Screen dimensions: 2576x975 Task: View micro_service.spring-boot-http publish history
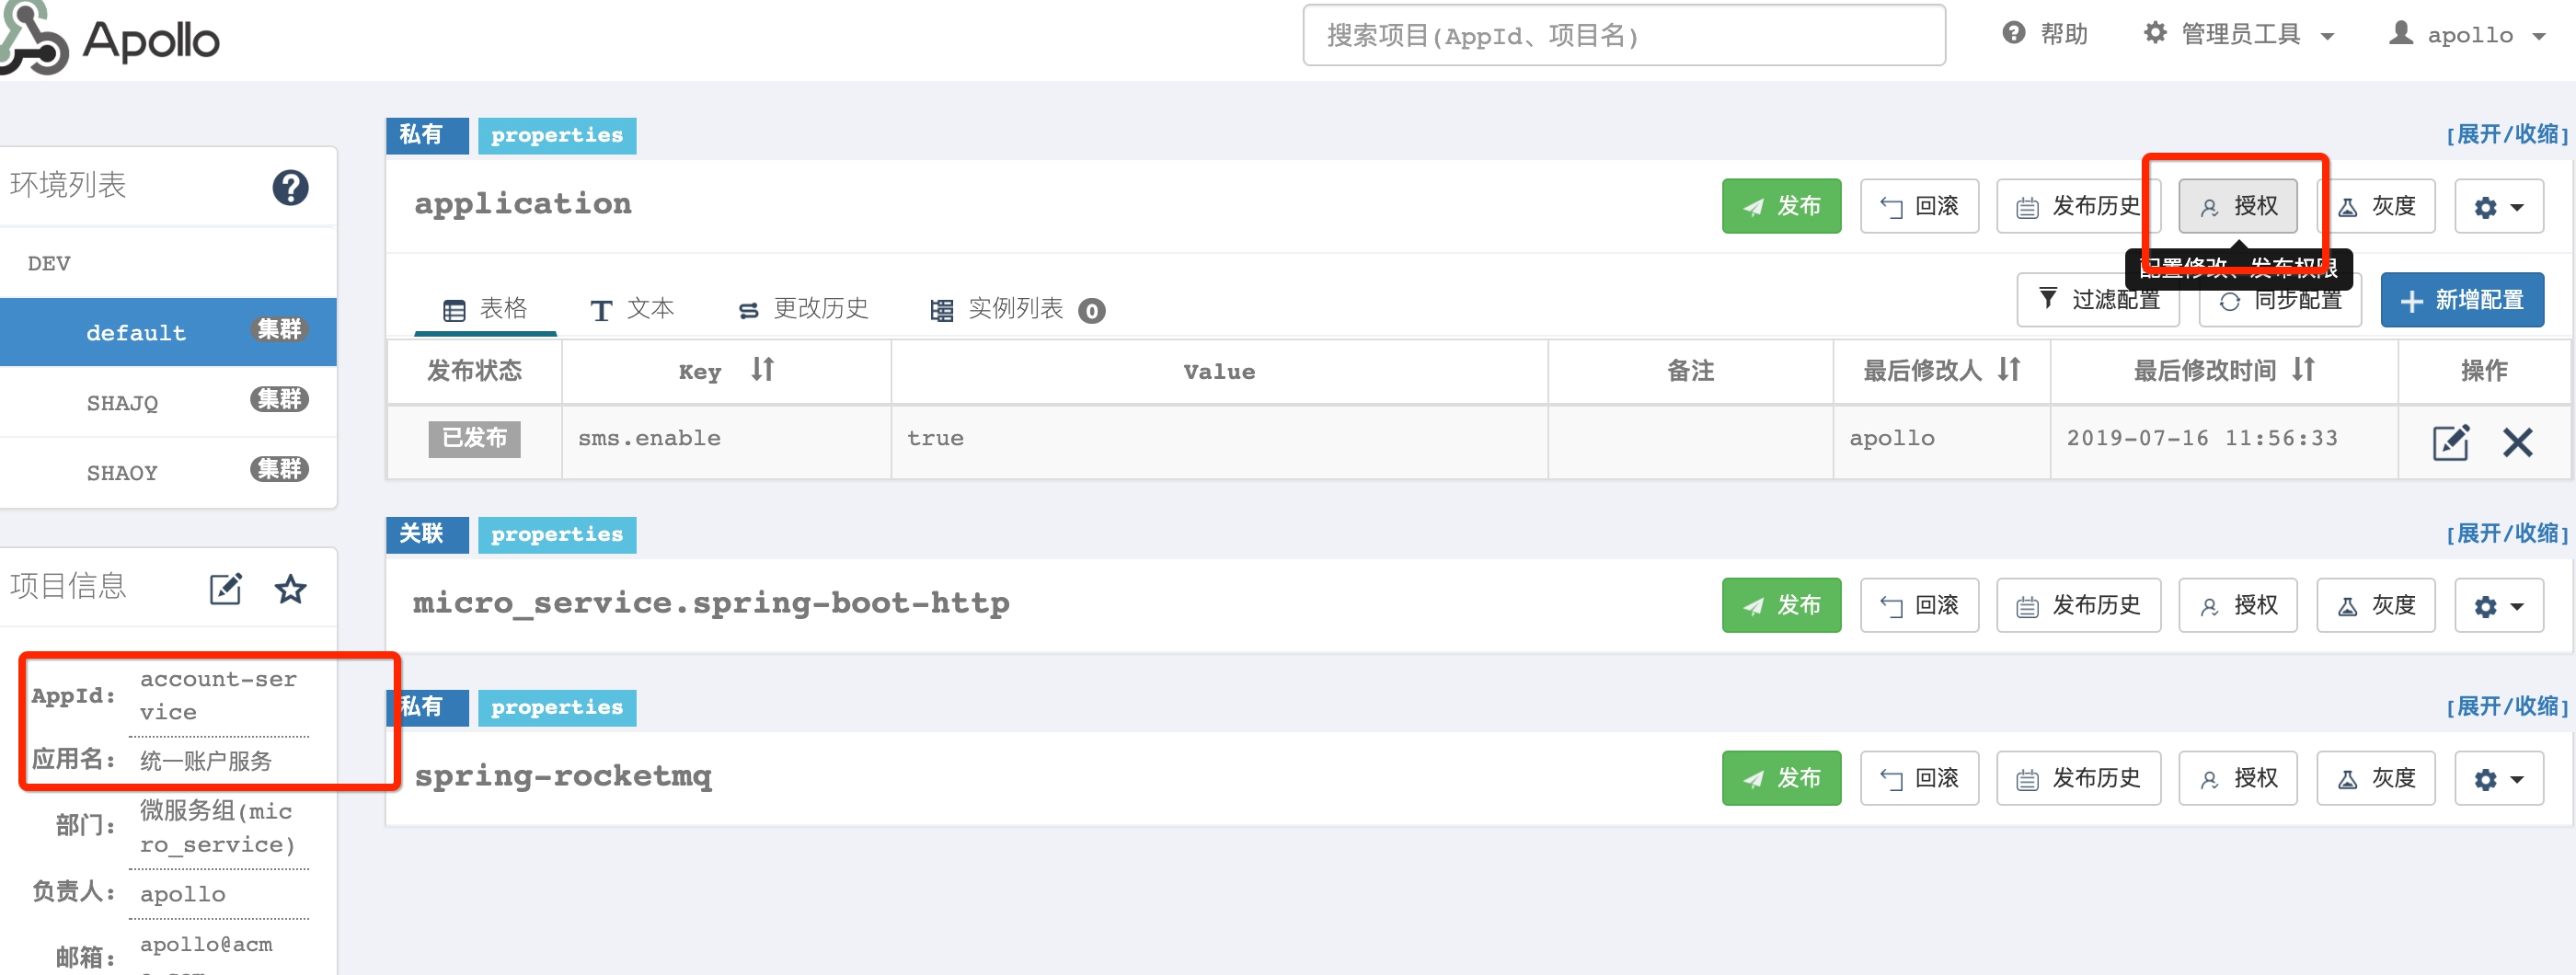pyautogui.click(x=2078, y=605)
